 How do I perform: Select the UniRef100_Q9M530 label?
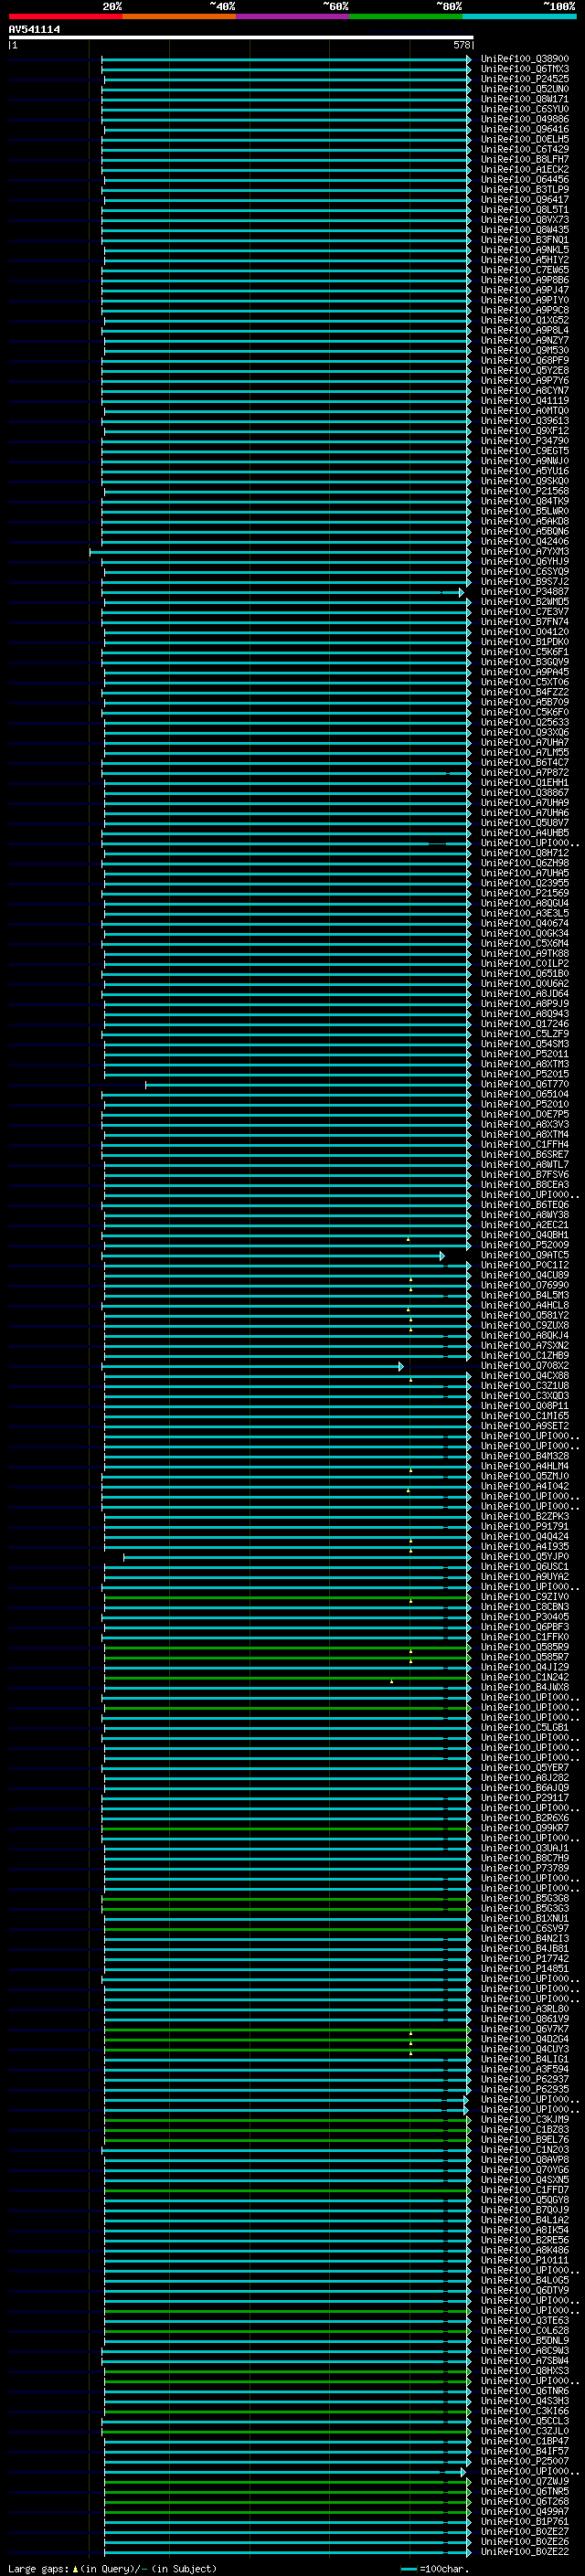pyautogui.click(x=525, y=350)
